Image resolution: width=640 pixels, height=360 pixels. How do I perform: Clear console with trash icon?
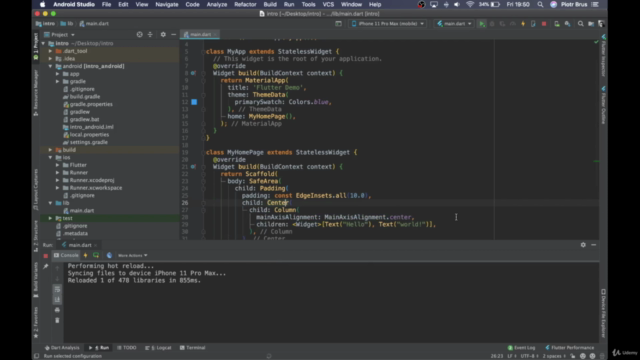57,320
